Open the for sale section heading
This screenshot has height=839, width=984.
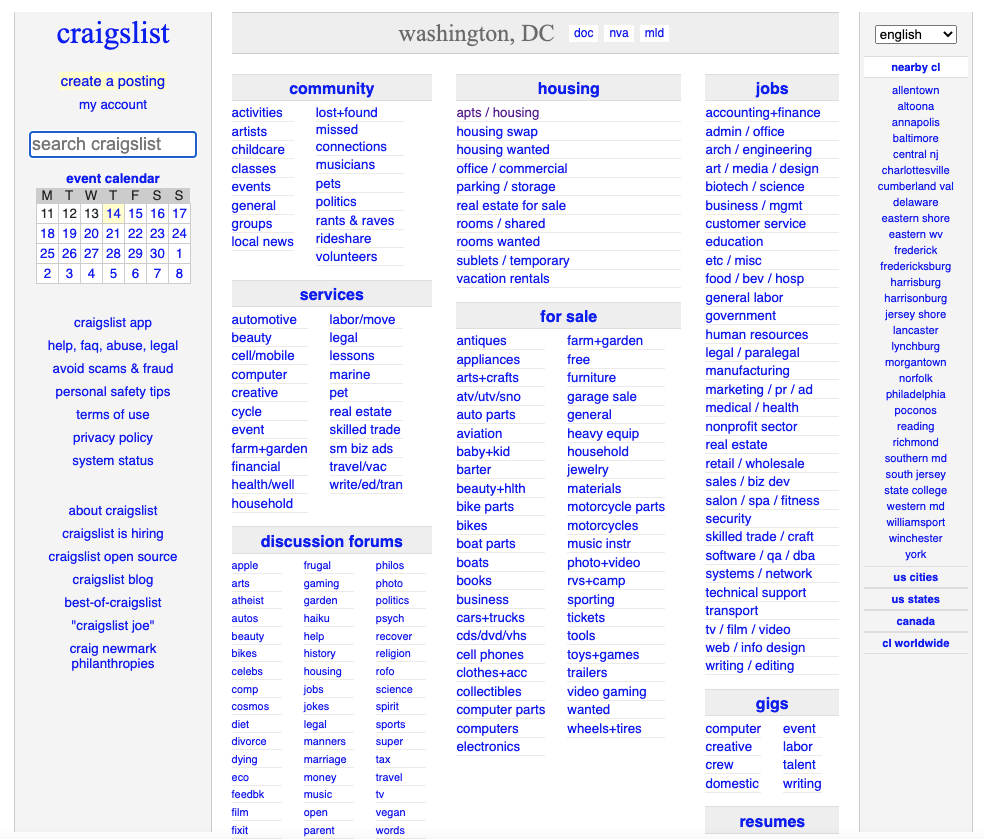[x=568, y=316]
